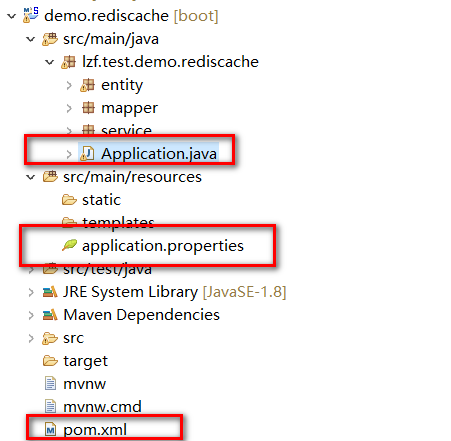451x441 pixels.
Task: Select the Maven Dependencies label
Action: [141, 315]
